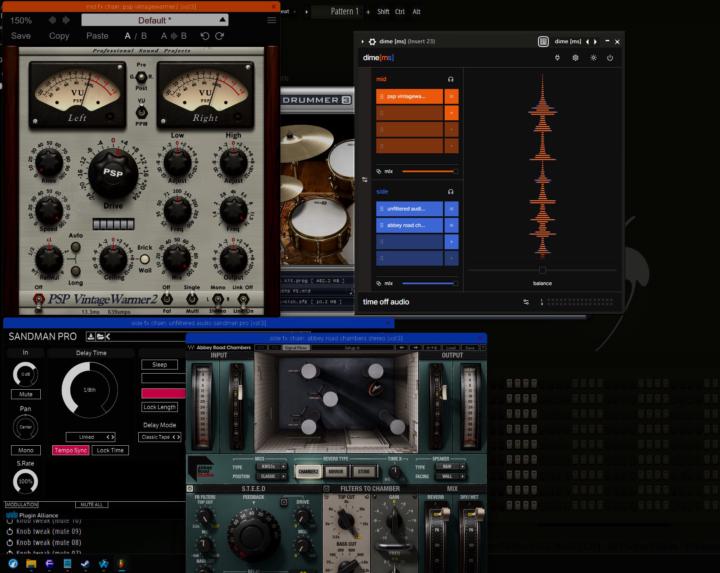Click the Save button in PSP toolbar
The width and height of the screenshot is (720, 573).
[20, 36]
